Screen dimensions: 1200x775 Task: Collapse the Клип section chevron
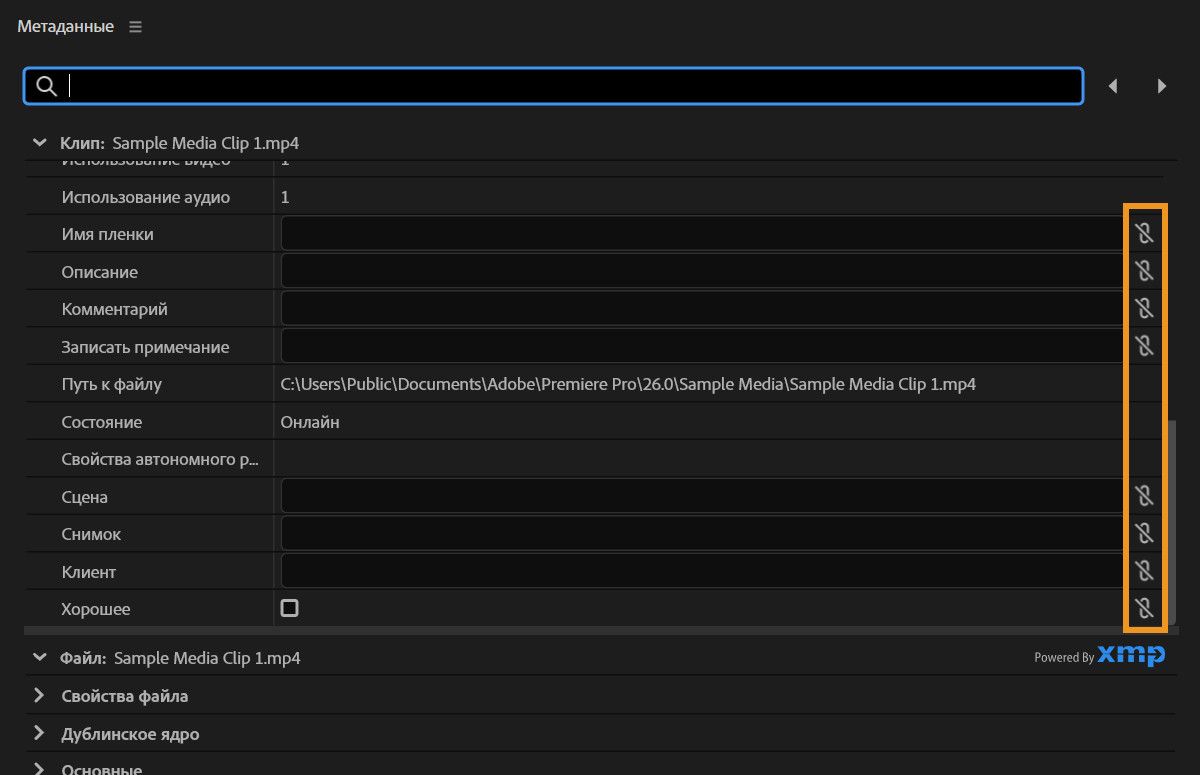pos(40,143)
